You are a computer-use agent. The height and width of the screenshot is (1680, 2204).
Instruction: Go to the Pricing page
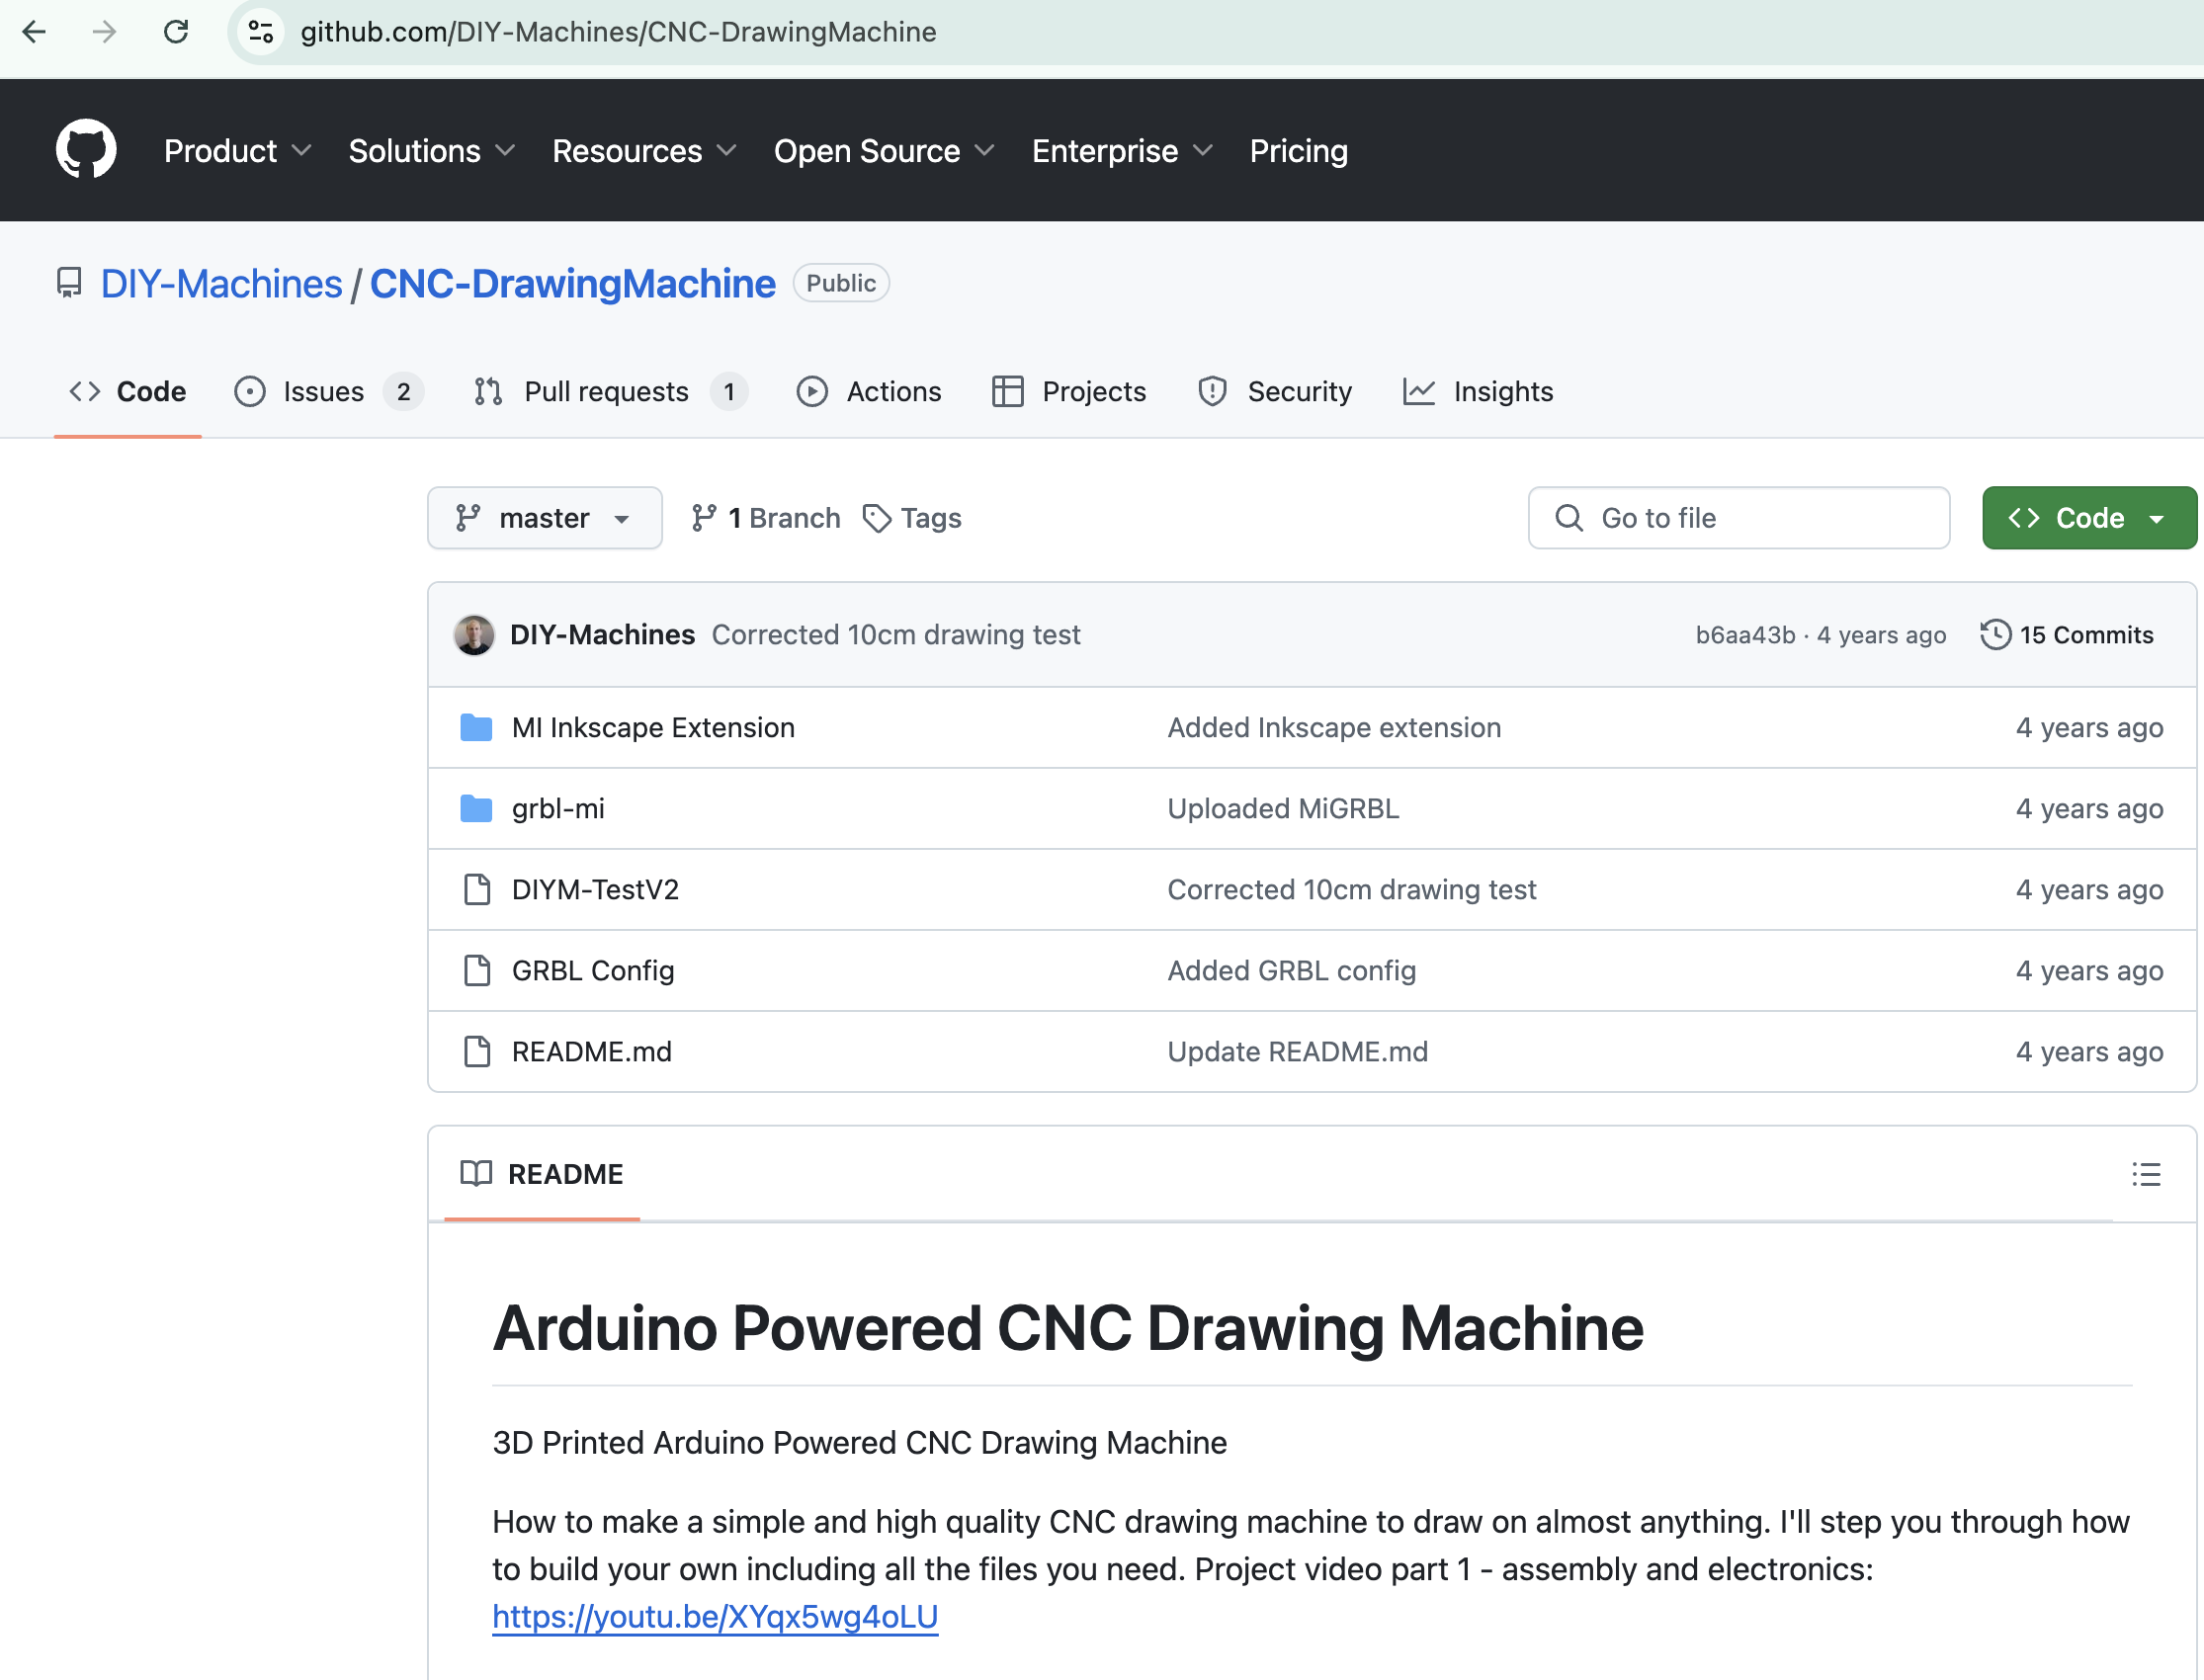[1298, 151]
